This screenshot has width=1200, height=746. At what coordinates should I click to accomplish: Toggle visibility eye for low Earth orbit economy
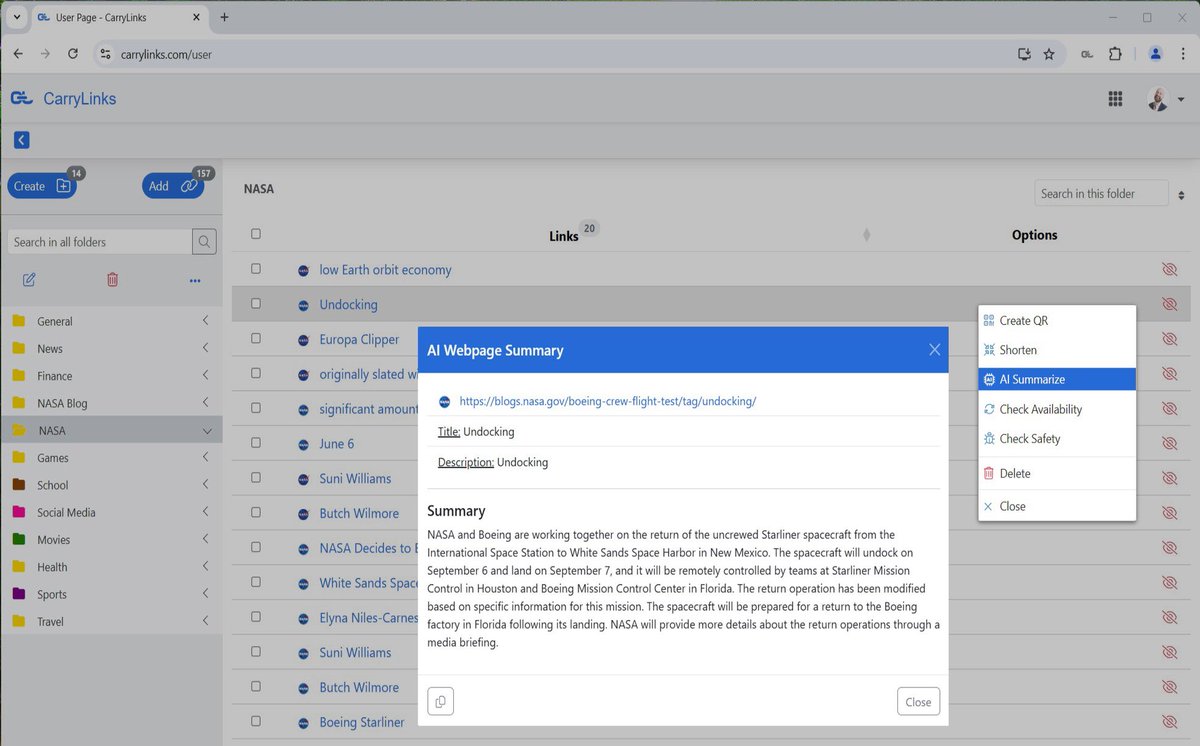(1169, 269)
